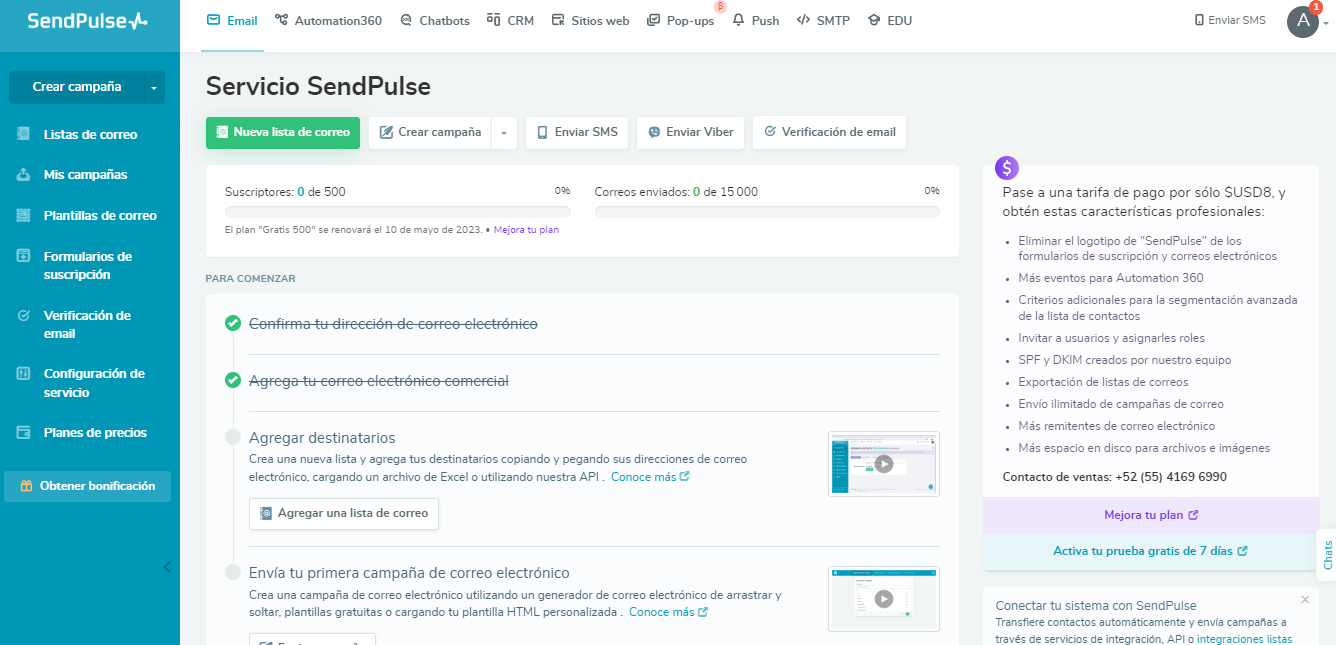Click the Suscriptores progress bar
1336x645 pixels.
(397, 211)
